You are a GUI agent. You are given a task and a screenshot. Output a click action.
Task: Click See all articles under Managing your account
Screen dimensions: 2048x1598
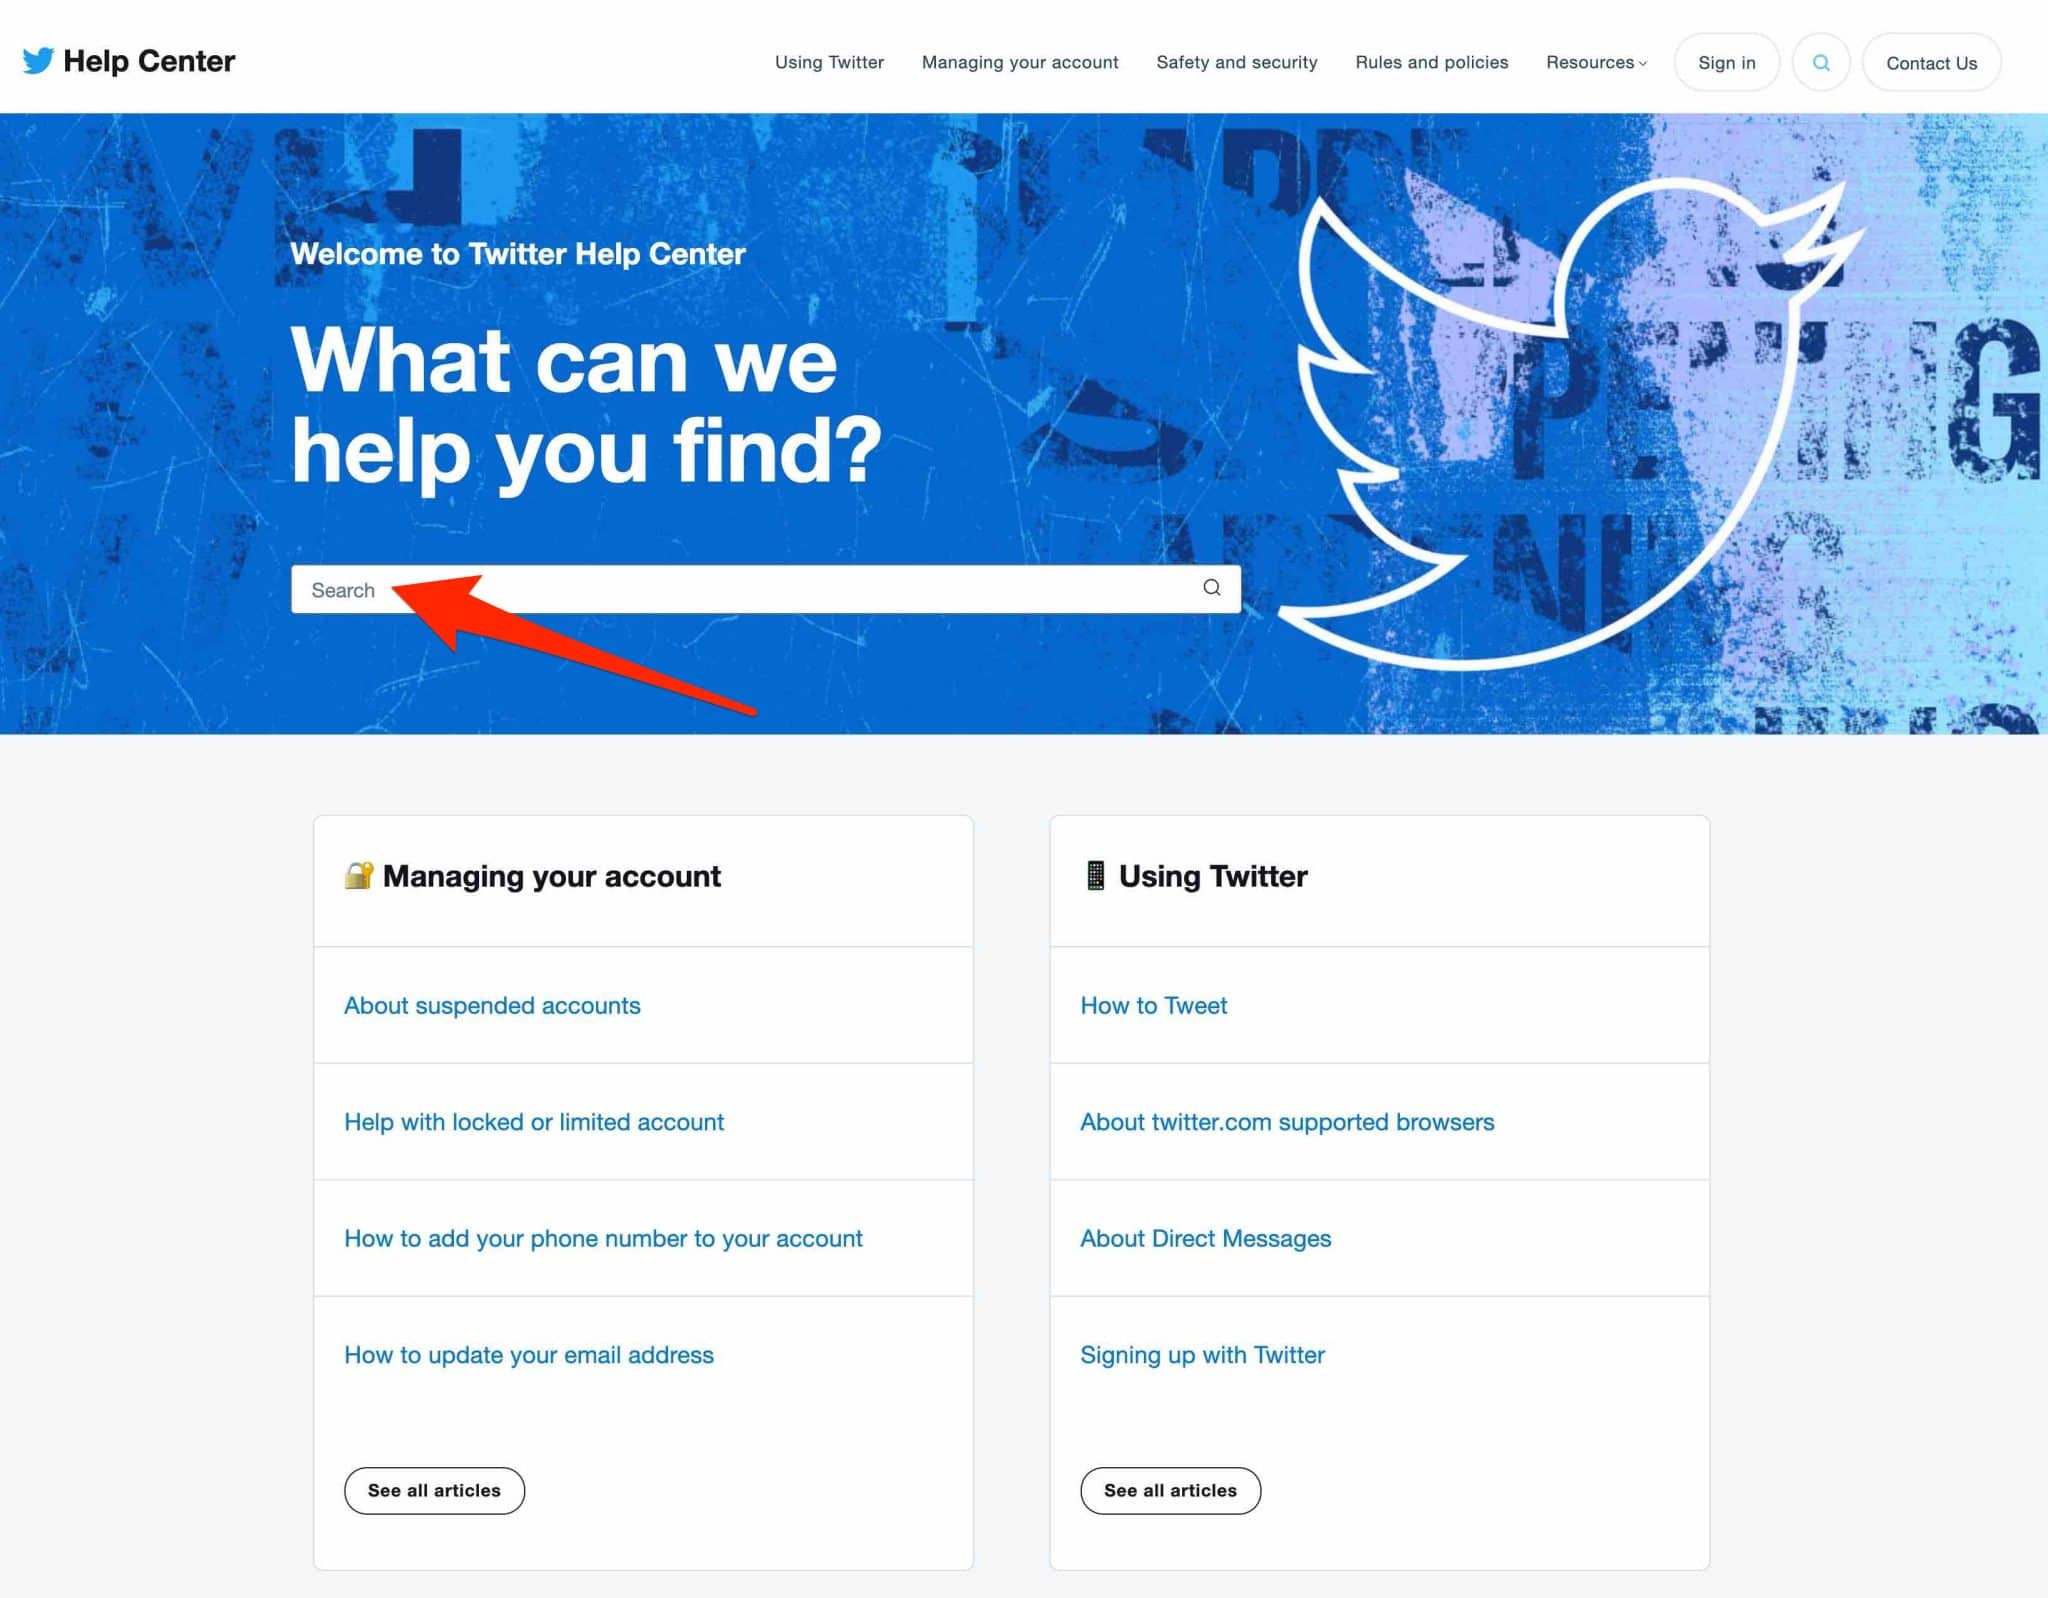click(x=434, y=1490)
